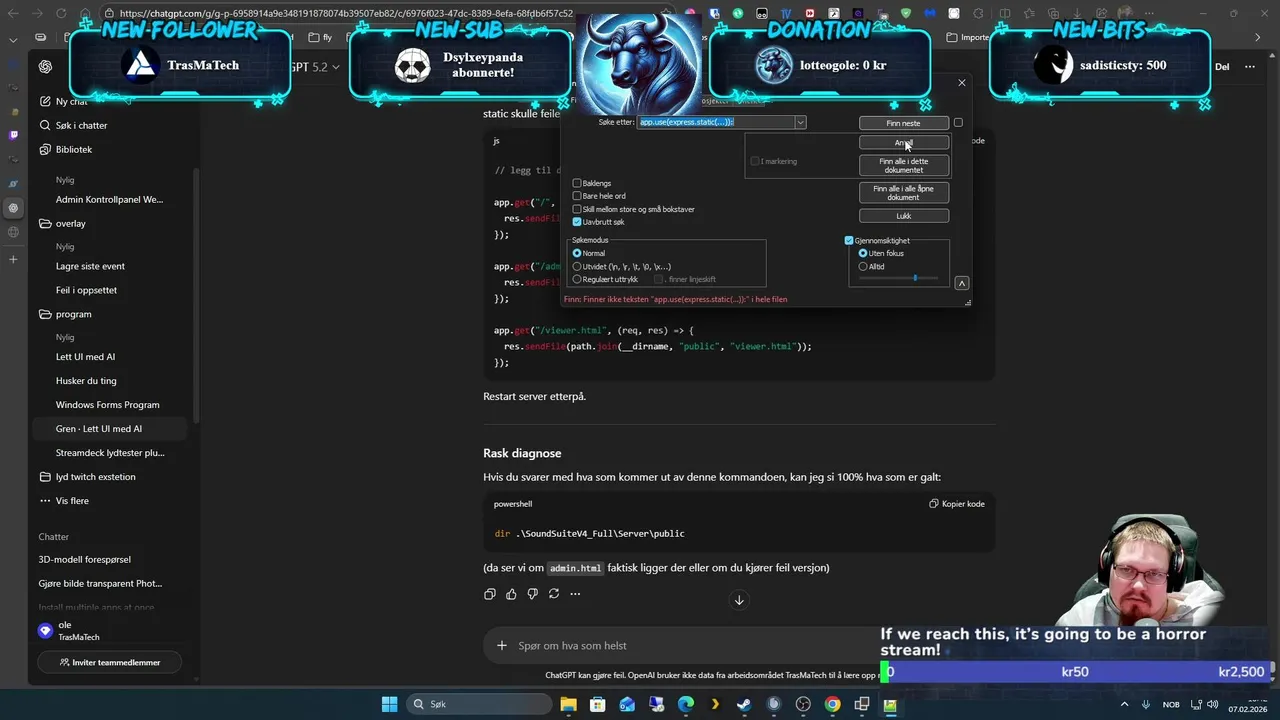This screenshot has width=1280, height=720.
Task: Click the thumbs down icon
Action: (532, 594)
